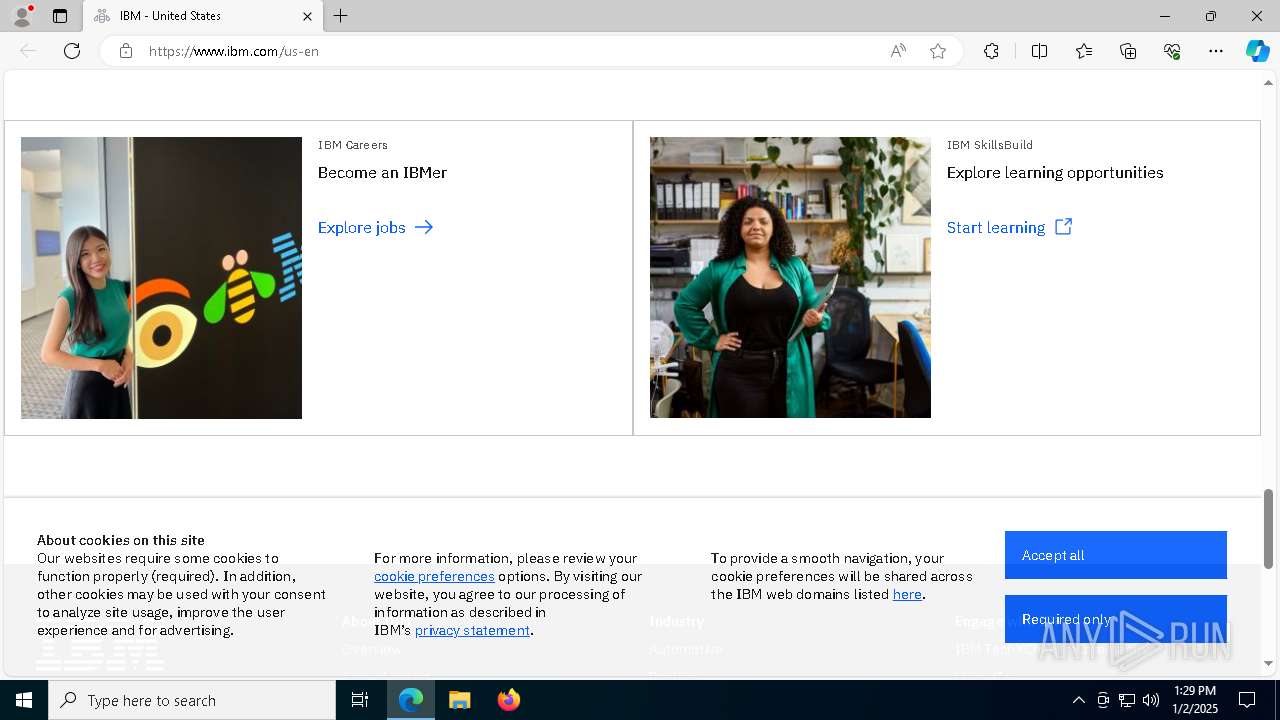Click the Become an IBMer heading
Screen dimensions: 1280x720
(382, 173)
